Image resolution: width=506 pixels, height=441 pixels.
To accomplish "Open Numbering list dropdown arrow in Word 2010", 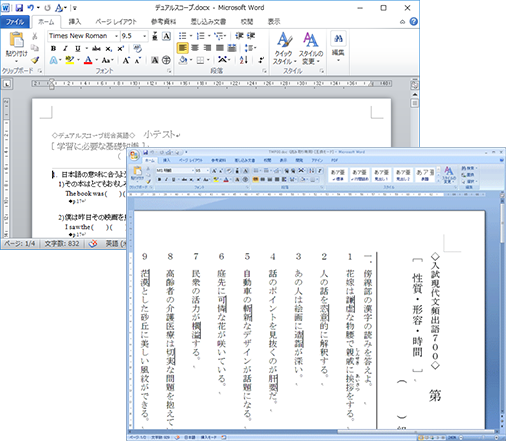I will [x=209, y=36].
